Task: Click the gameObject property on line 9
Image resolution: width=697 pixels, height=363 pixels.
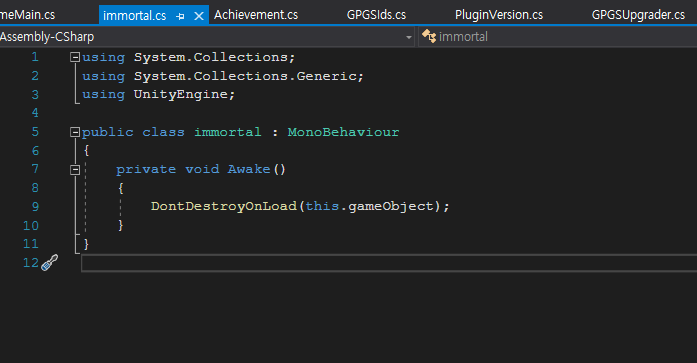Action: click(391, 207)
